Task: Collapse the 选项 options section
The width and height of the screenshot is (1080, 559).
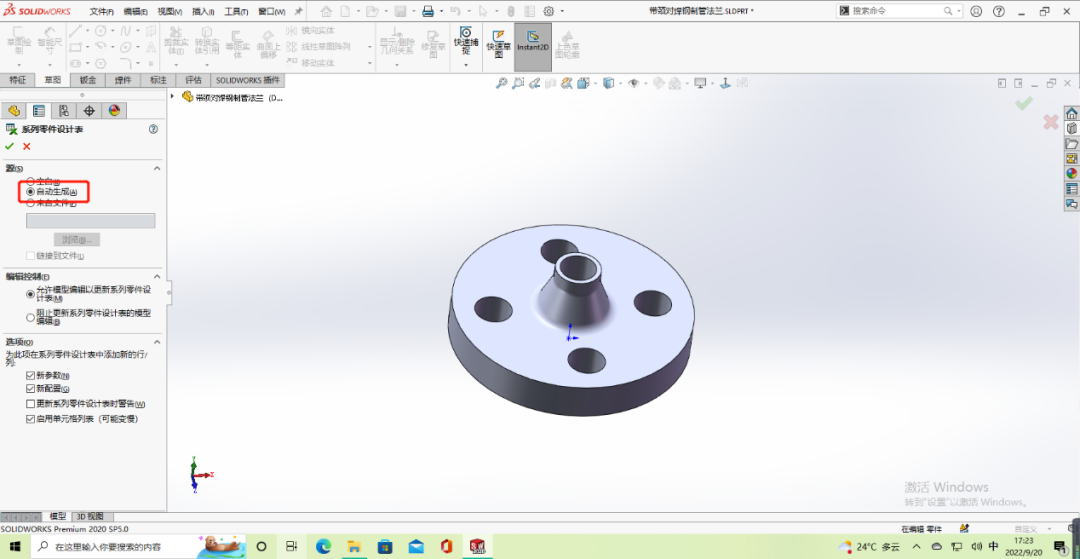Action: pyautogui.click(x=156, y=341)
